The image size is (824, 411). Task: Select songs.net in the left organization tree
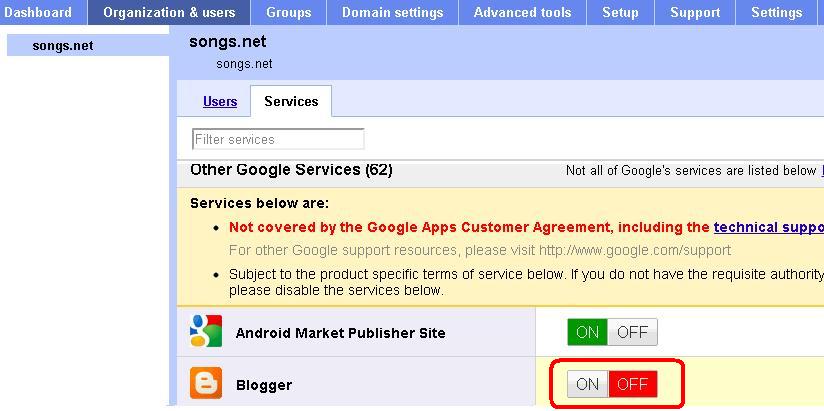tap(88, 46)
